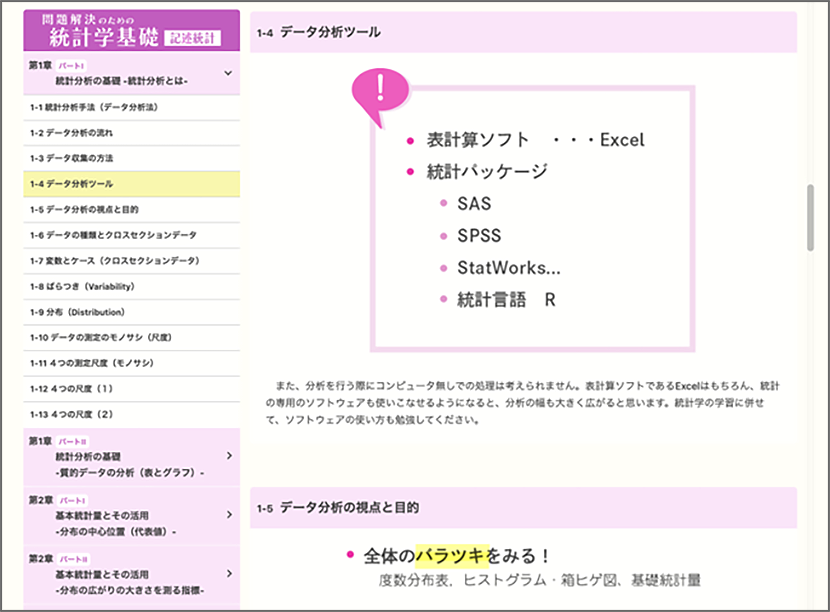
Task: Open 1-6 データの種類とクロスセクションデータ
Action: (x=131, y=235)
